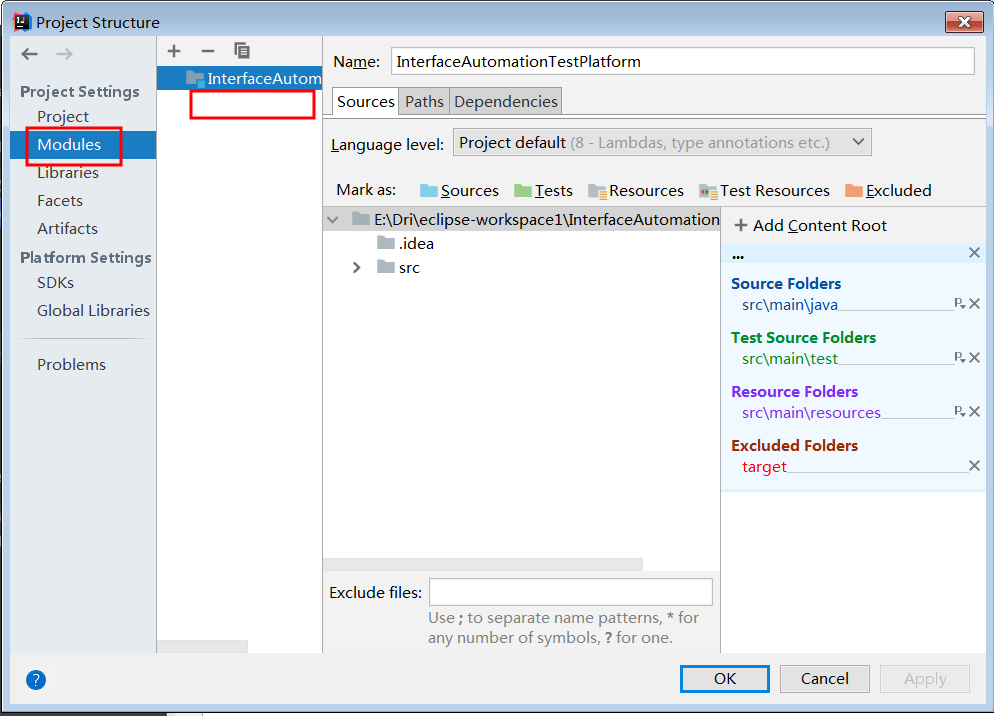
Task: Switch to the Dependencies tab
Action: [506, 101]
